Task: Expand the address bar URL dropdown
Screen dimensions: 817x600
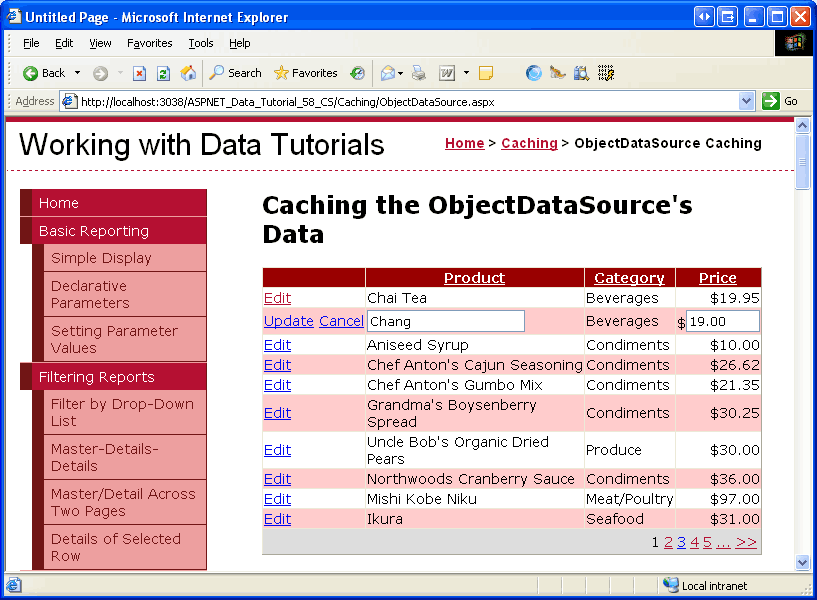Action: 746,101
